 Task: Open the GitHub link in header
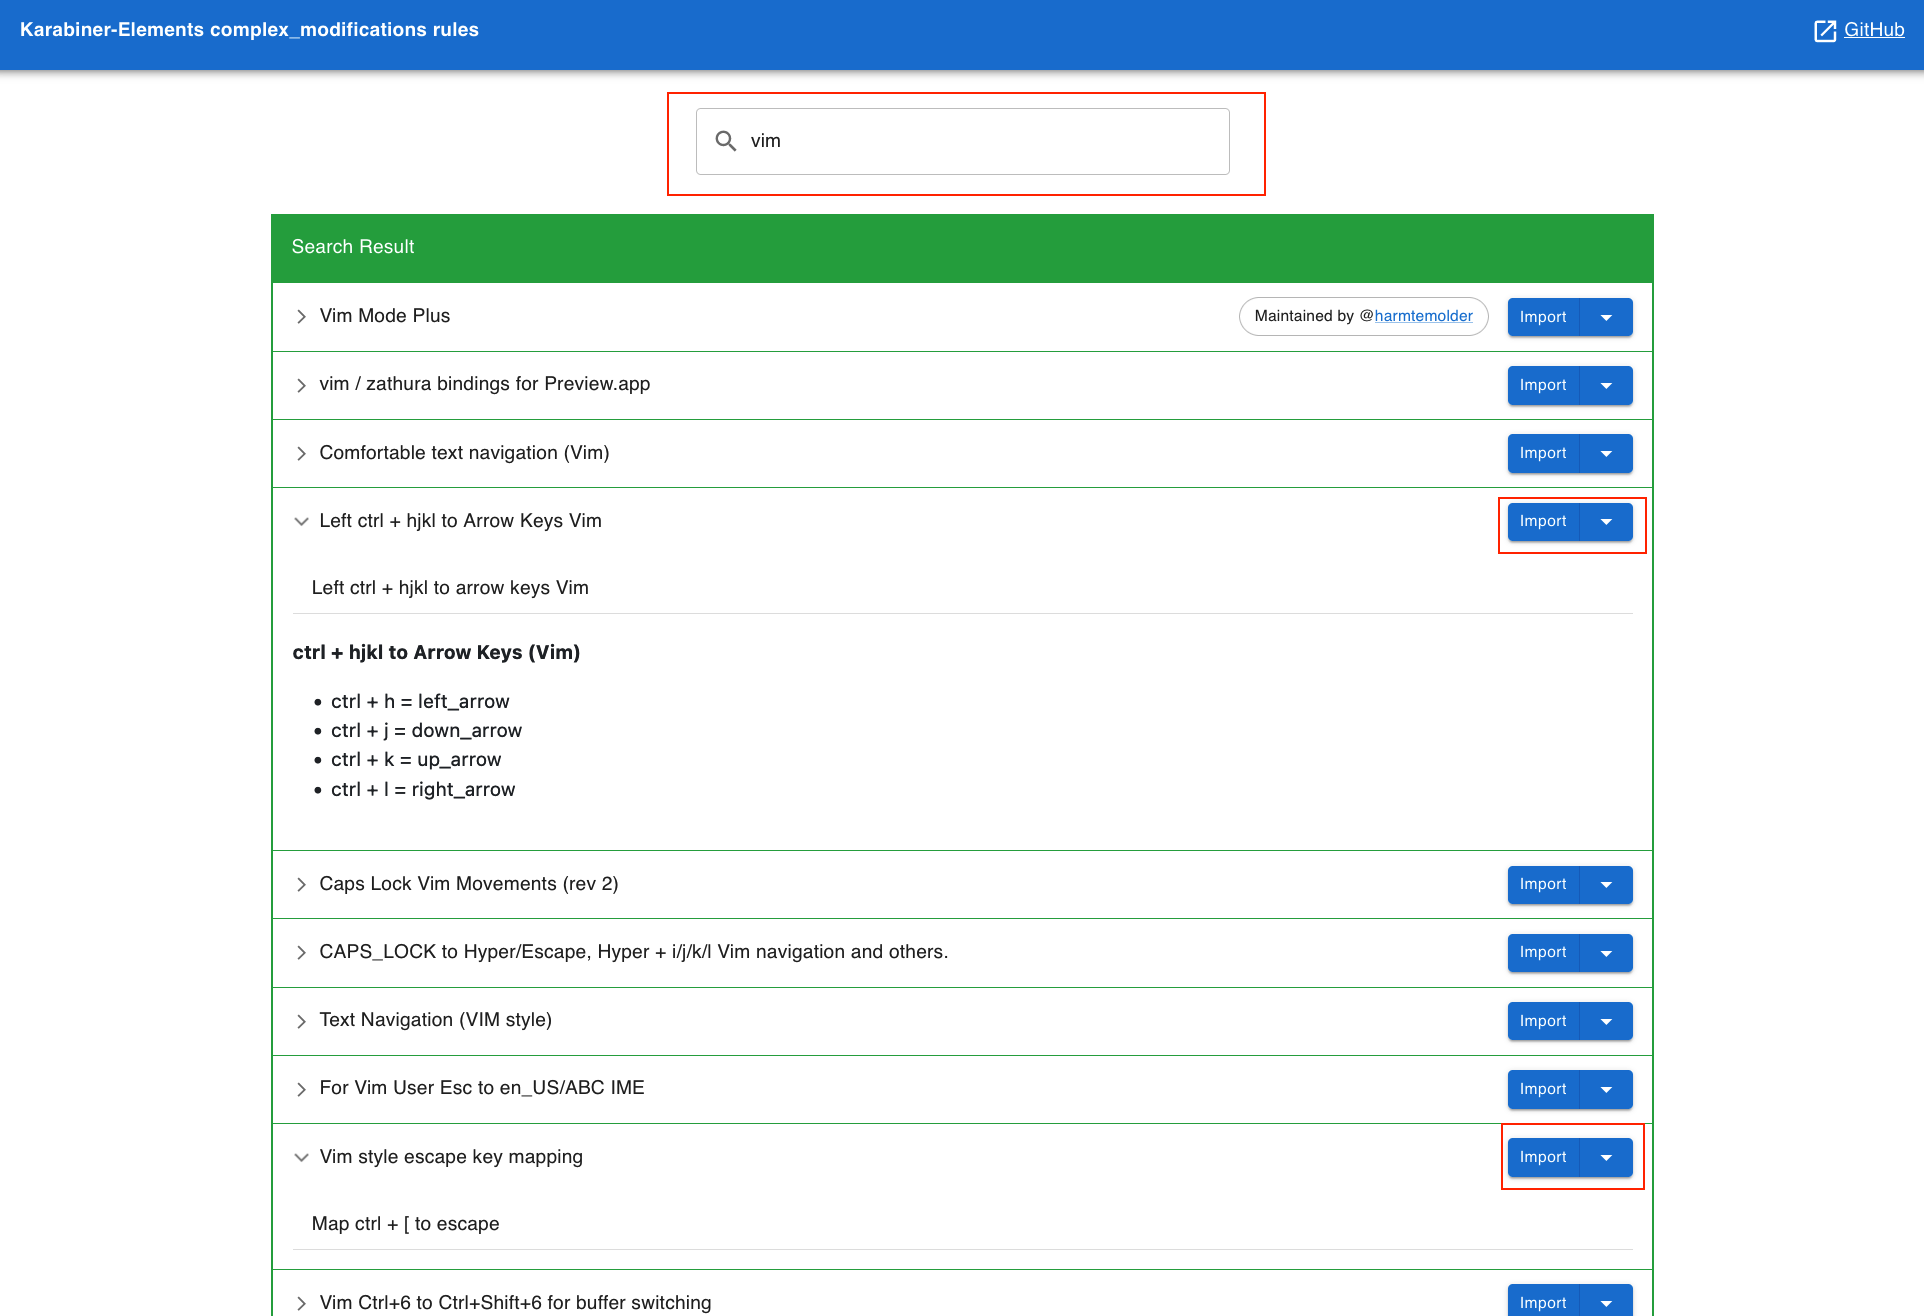(1873, 30)
